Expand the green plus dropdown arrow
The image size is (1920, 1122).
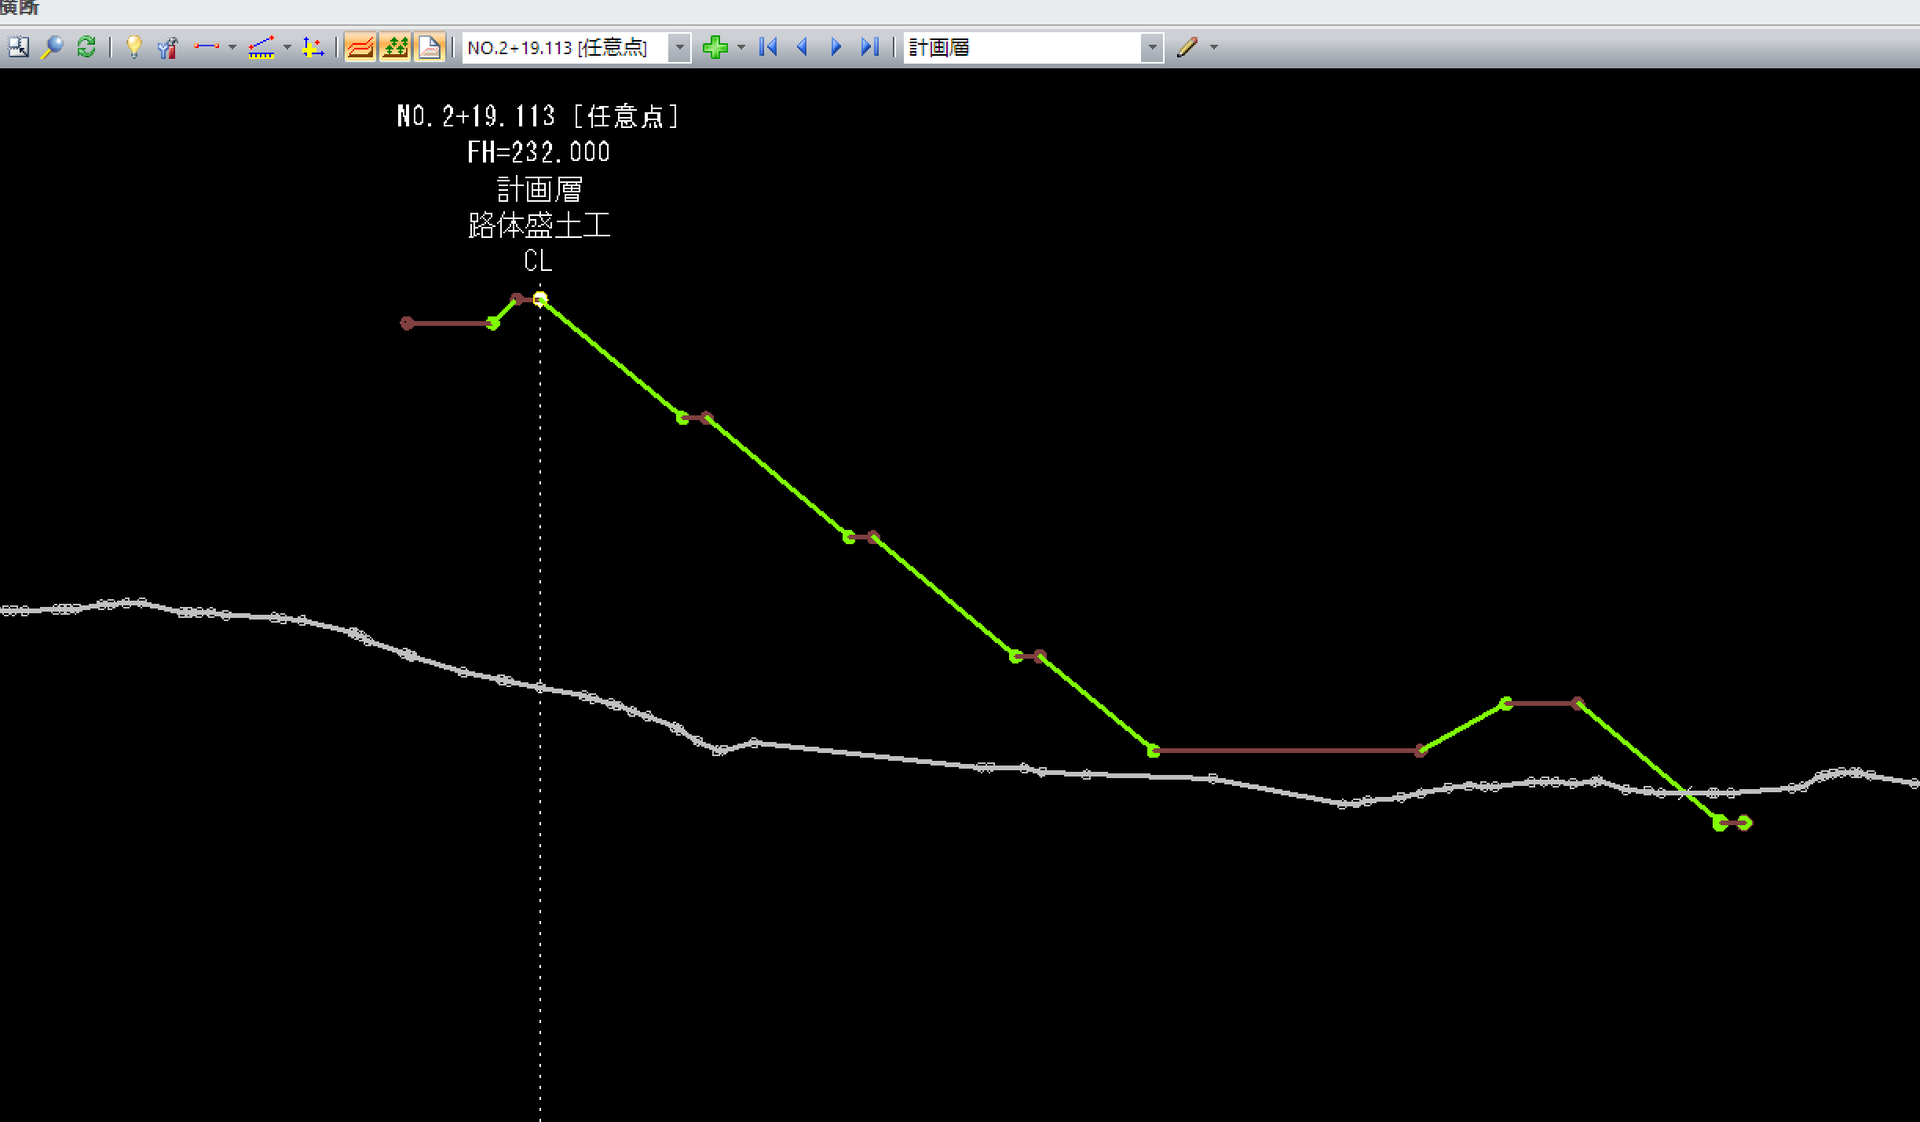(741, 47)
